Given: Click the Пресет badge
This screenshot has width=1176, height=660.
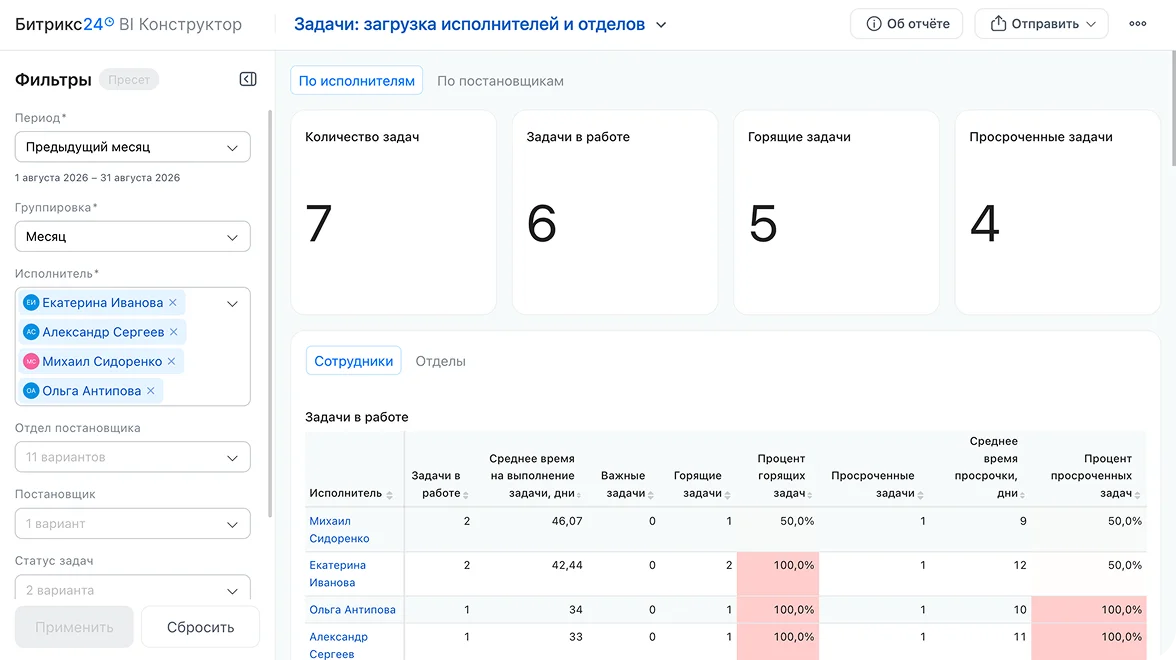Looking at the screenshot, I should click(x=129, y=80).
